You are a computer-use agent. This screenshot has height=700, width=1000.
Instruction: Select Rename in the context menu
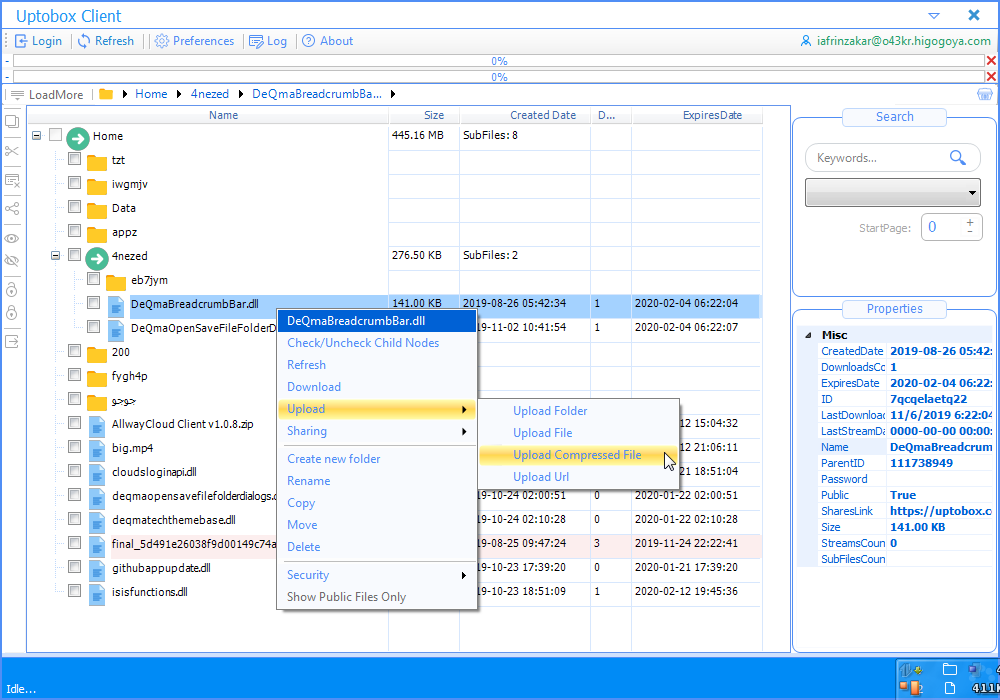309,481
